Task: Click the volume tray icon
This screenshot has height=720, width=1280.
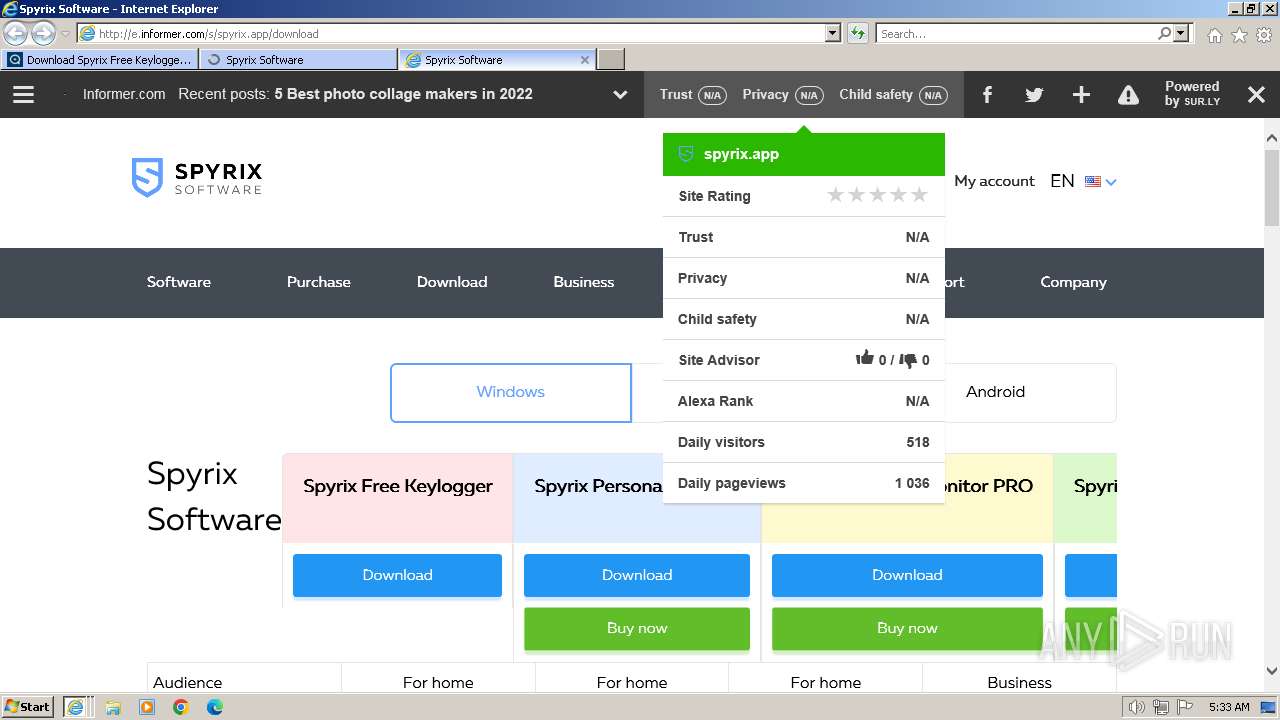Action: [x=1137, y=707]
